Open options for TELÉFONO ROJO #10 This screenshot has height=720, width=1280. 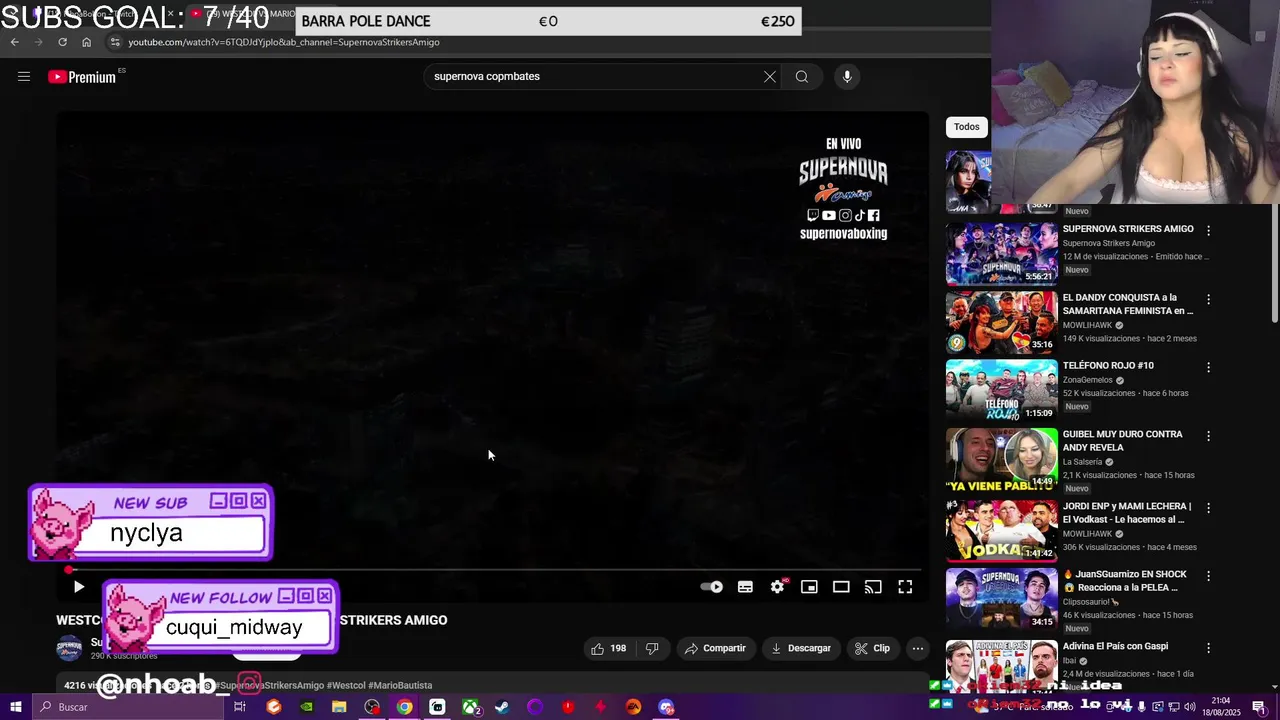coord(1208,367)
